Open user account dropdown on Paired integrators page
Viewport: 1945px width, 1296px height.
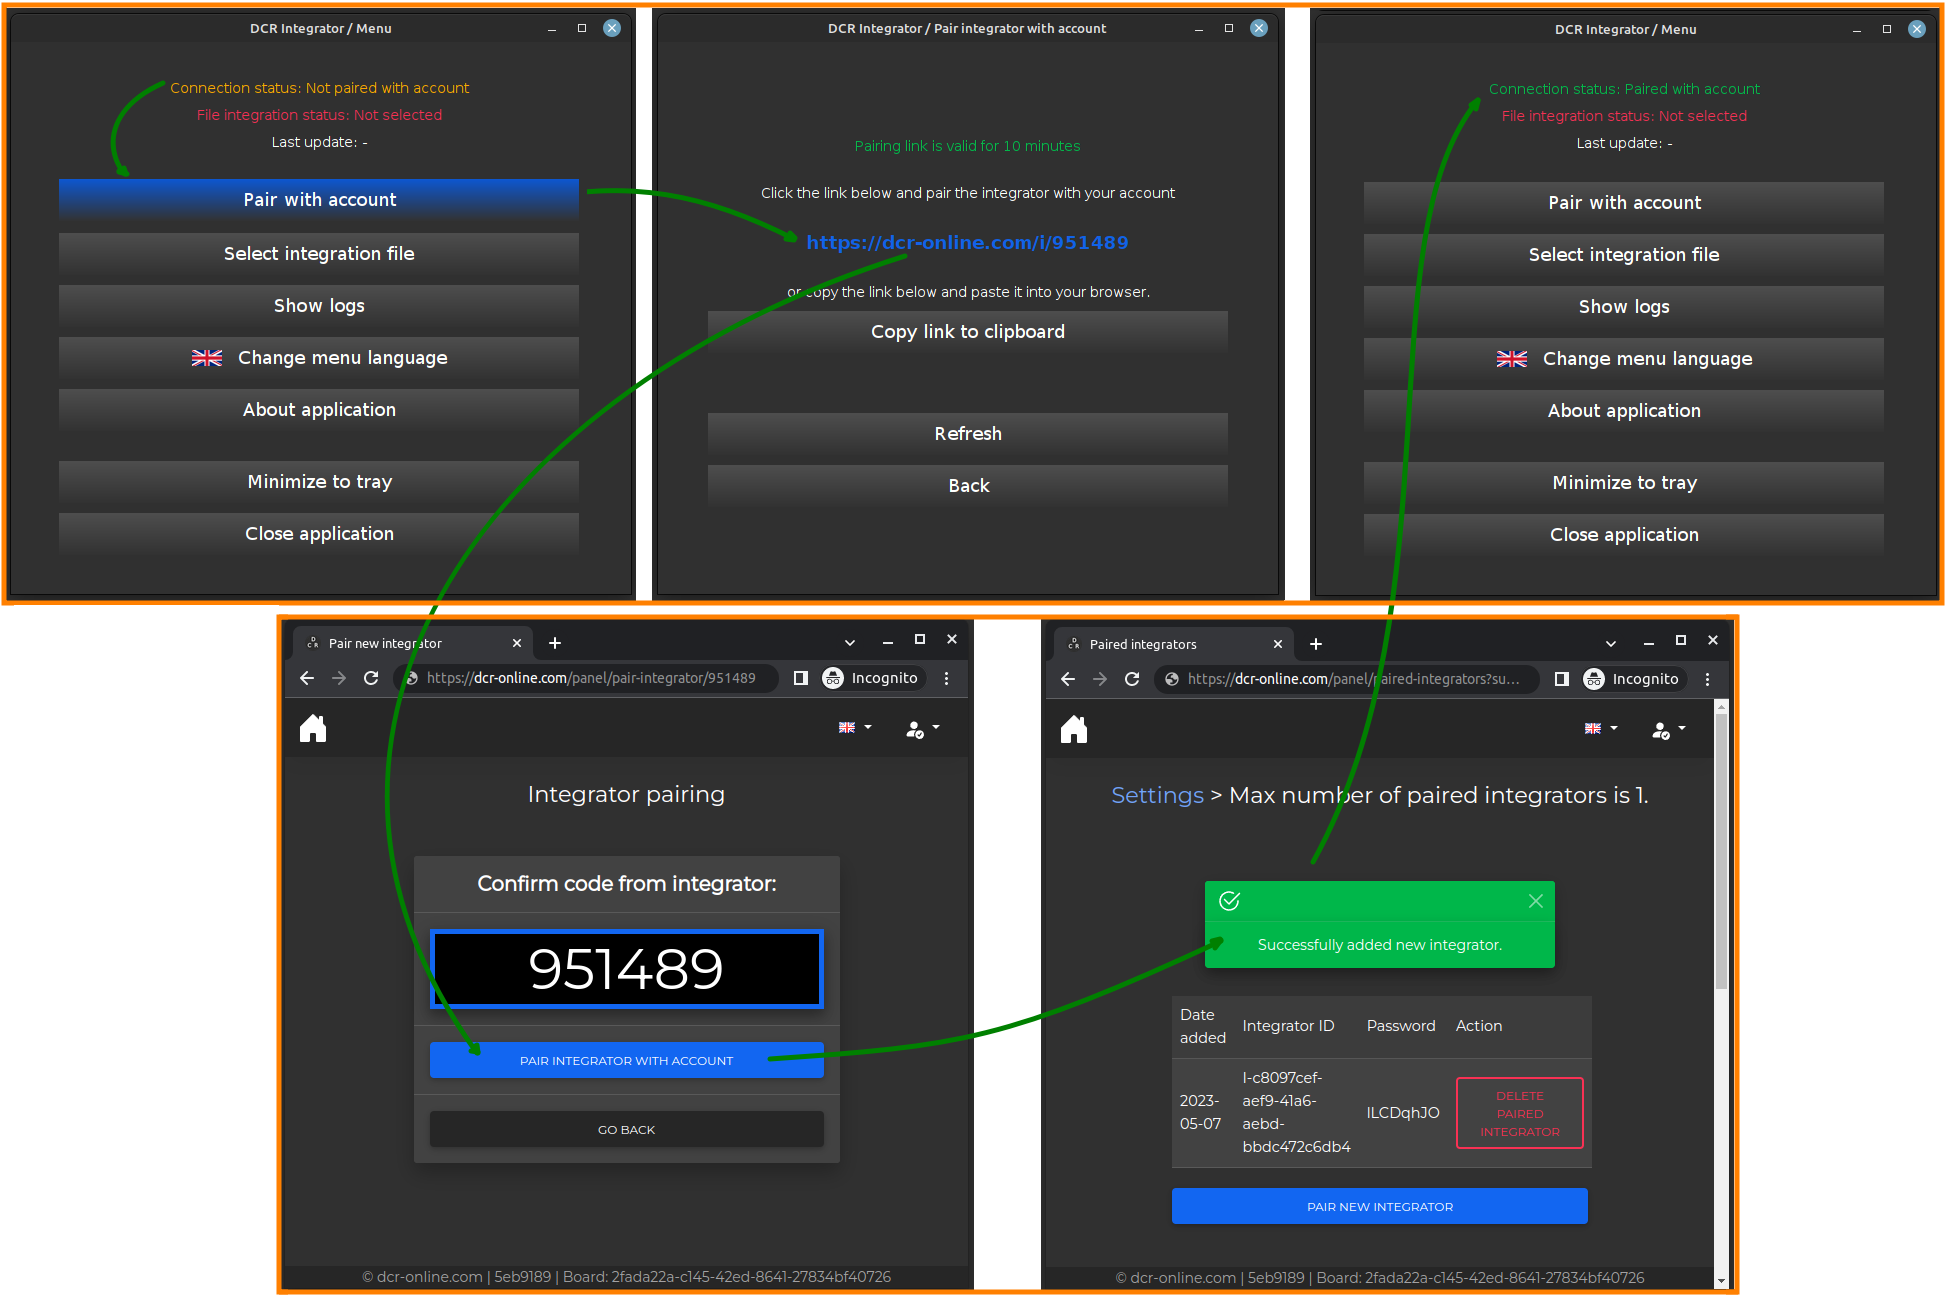1669,730
